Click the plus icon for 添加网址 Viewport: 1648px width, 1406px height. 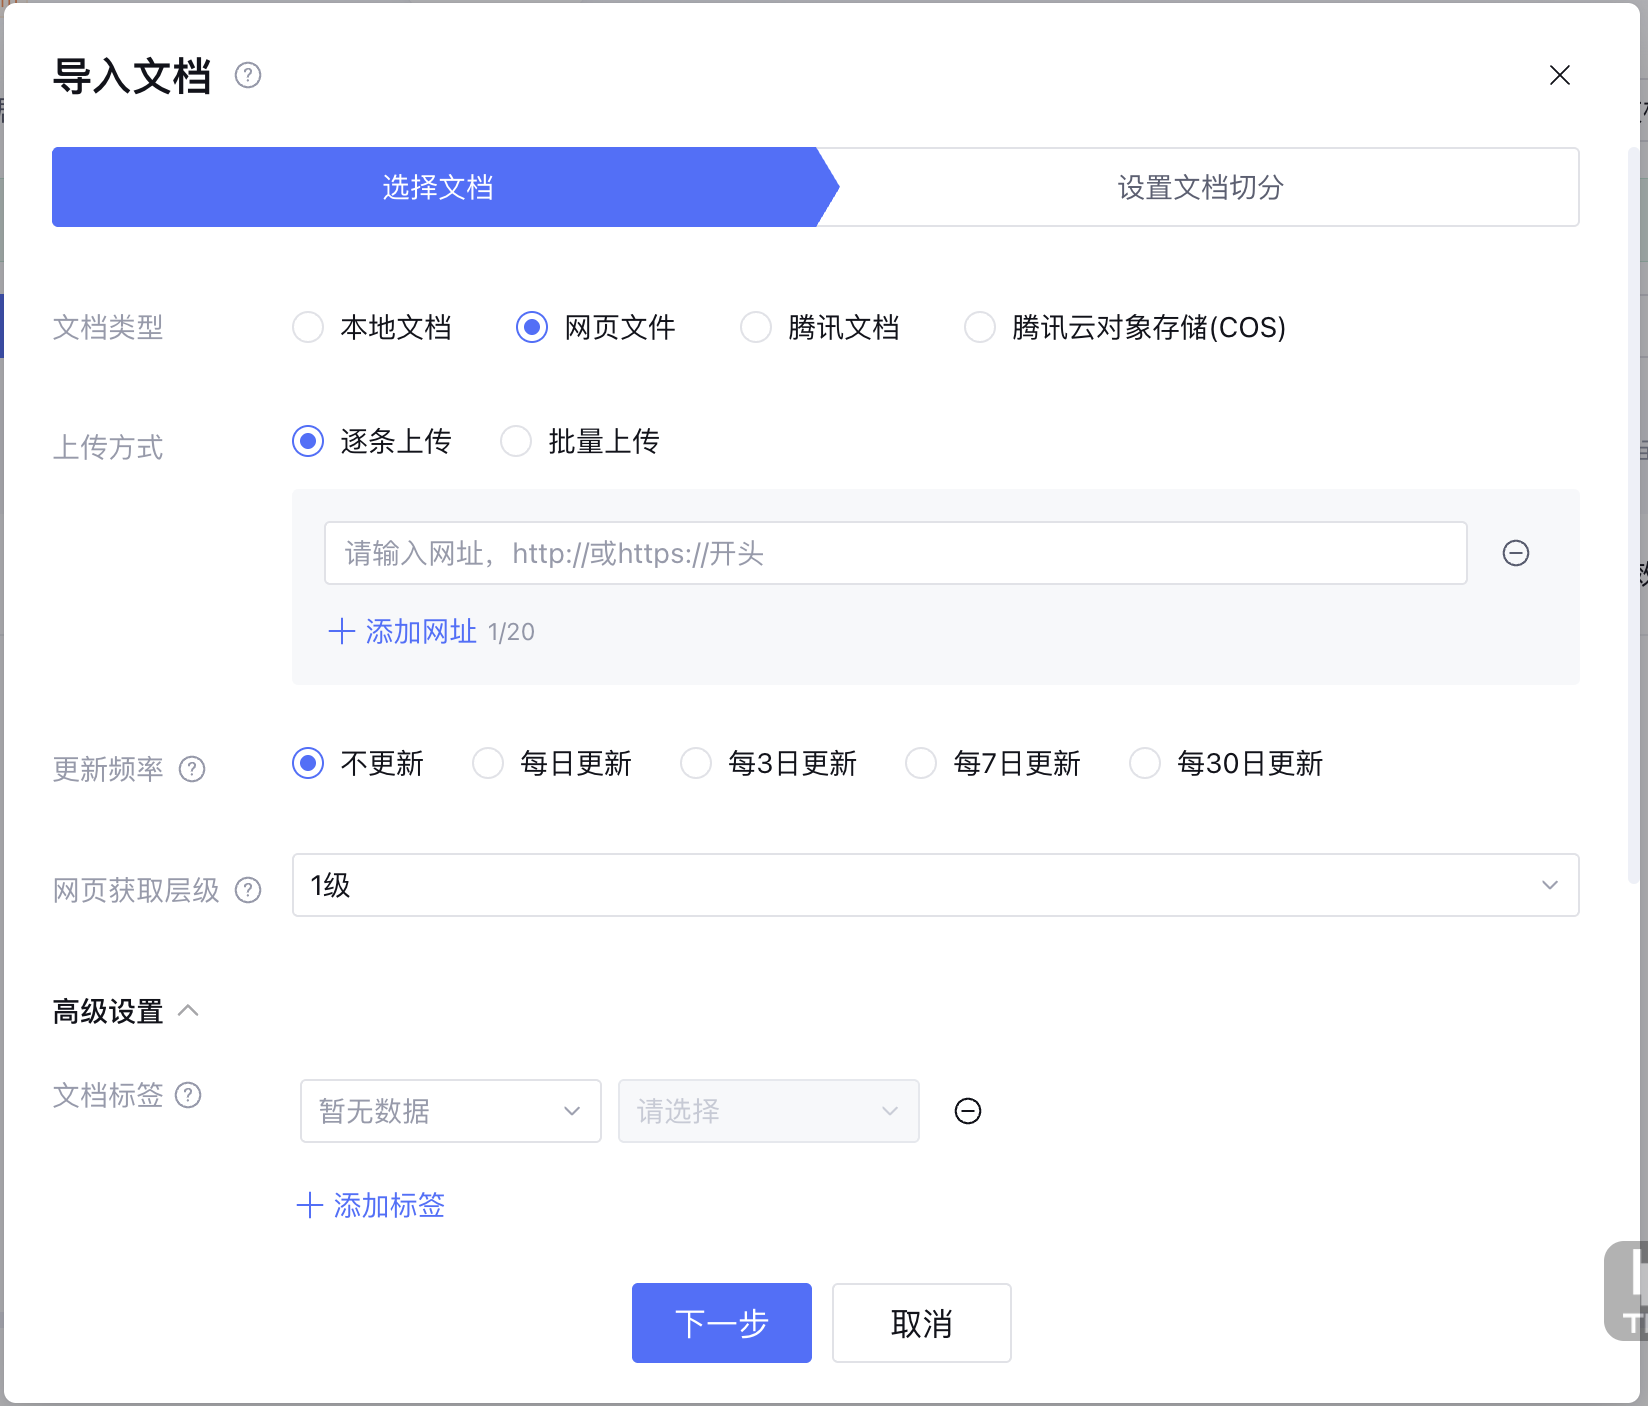(x=342, y=631)
